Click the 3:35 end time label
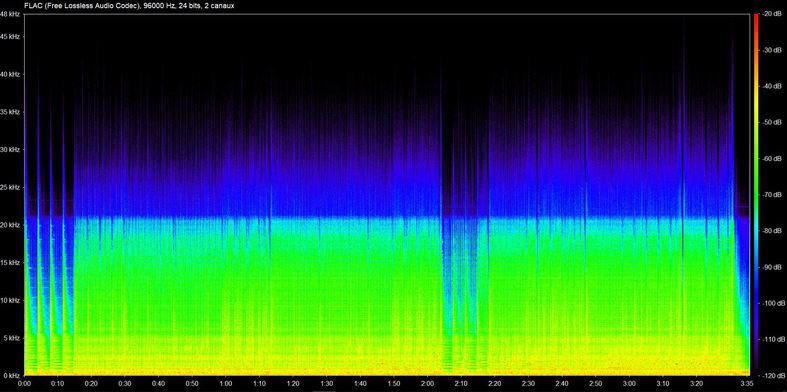The height and width of the screenshot is (392, 787). (x=747, y=383)
